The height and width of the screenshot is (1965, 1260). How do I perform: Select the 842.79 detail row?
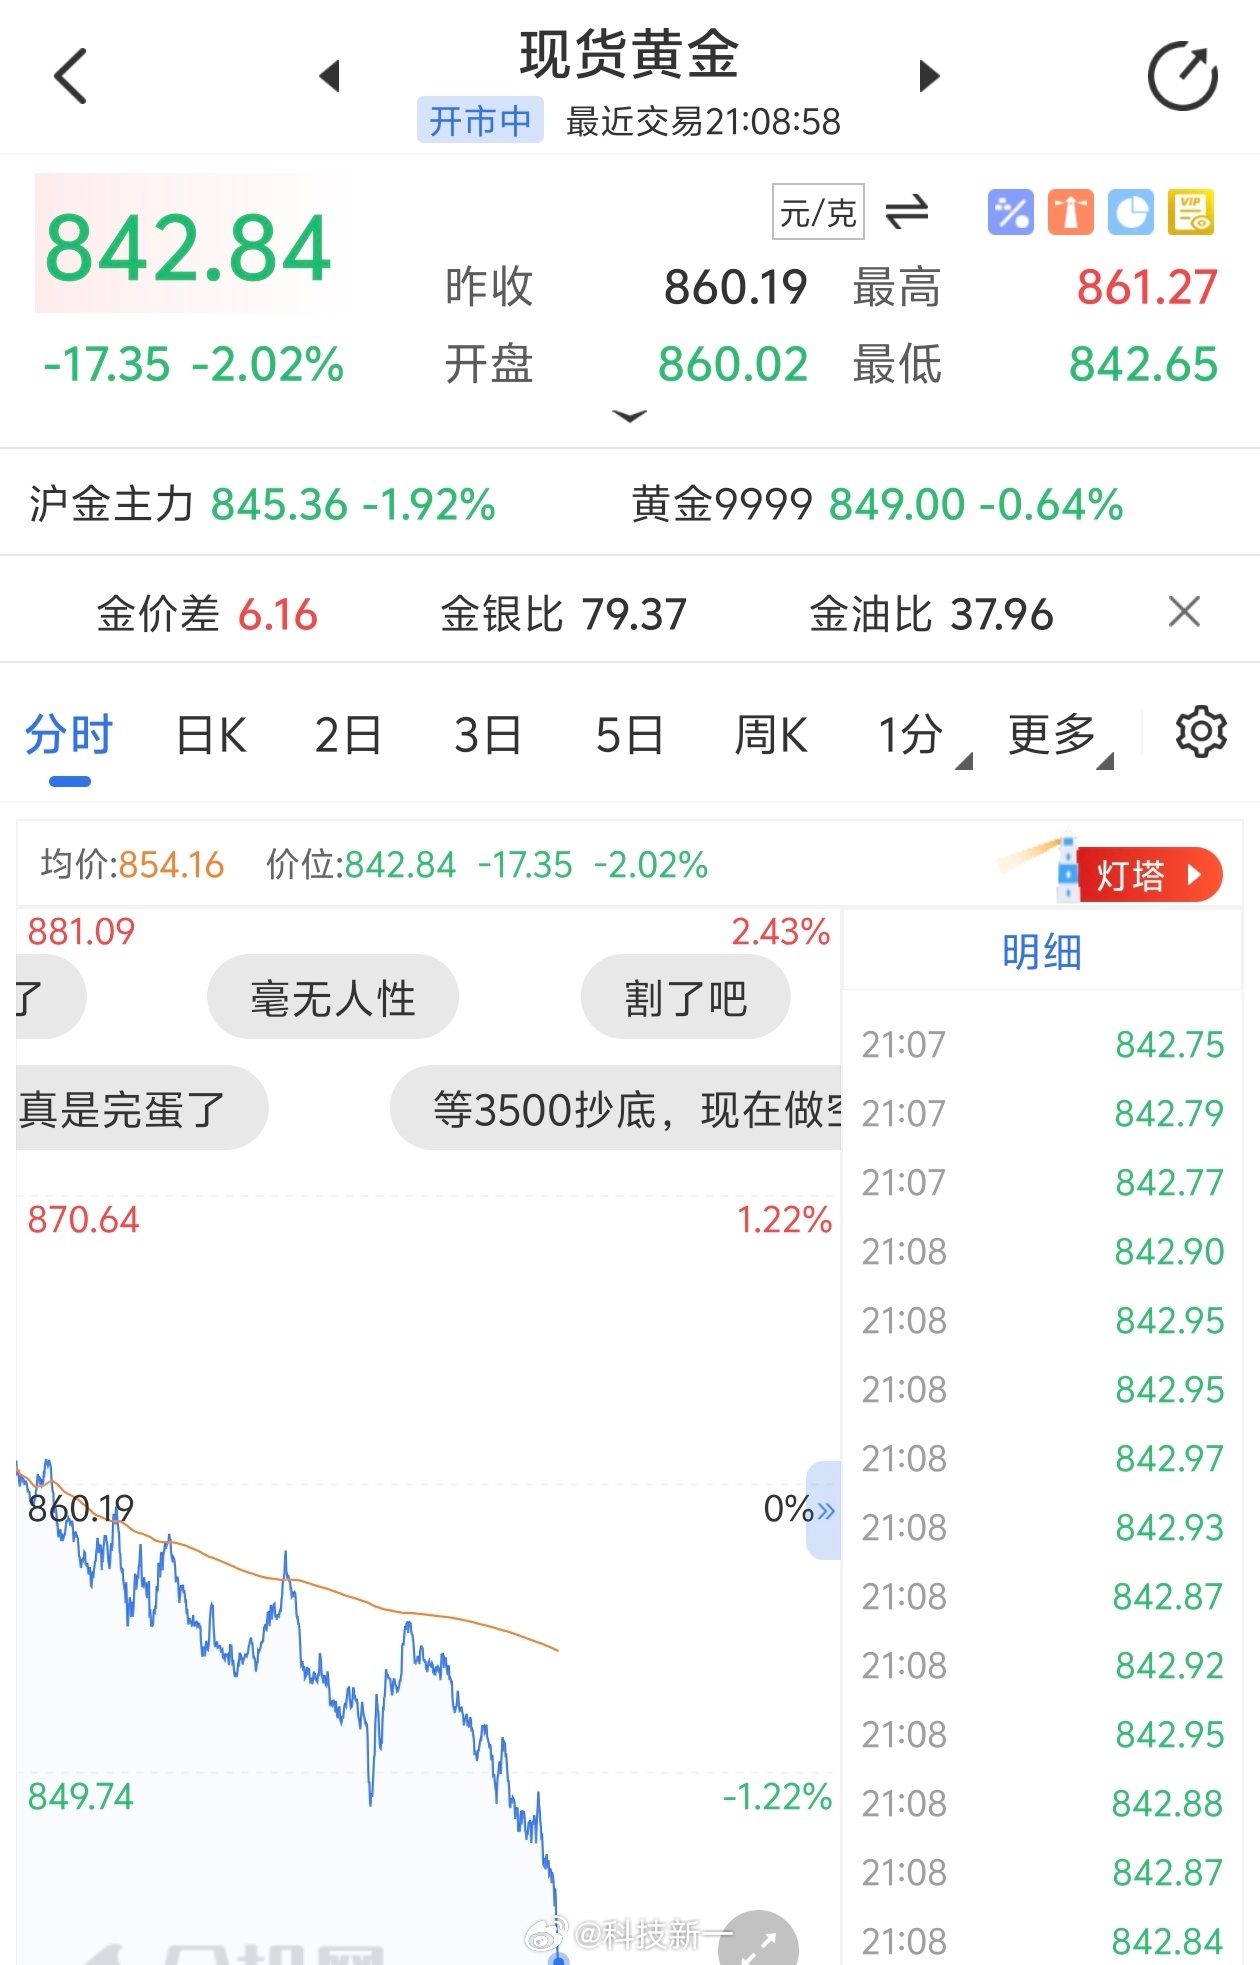coord(1042,1113)
